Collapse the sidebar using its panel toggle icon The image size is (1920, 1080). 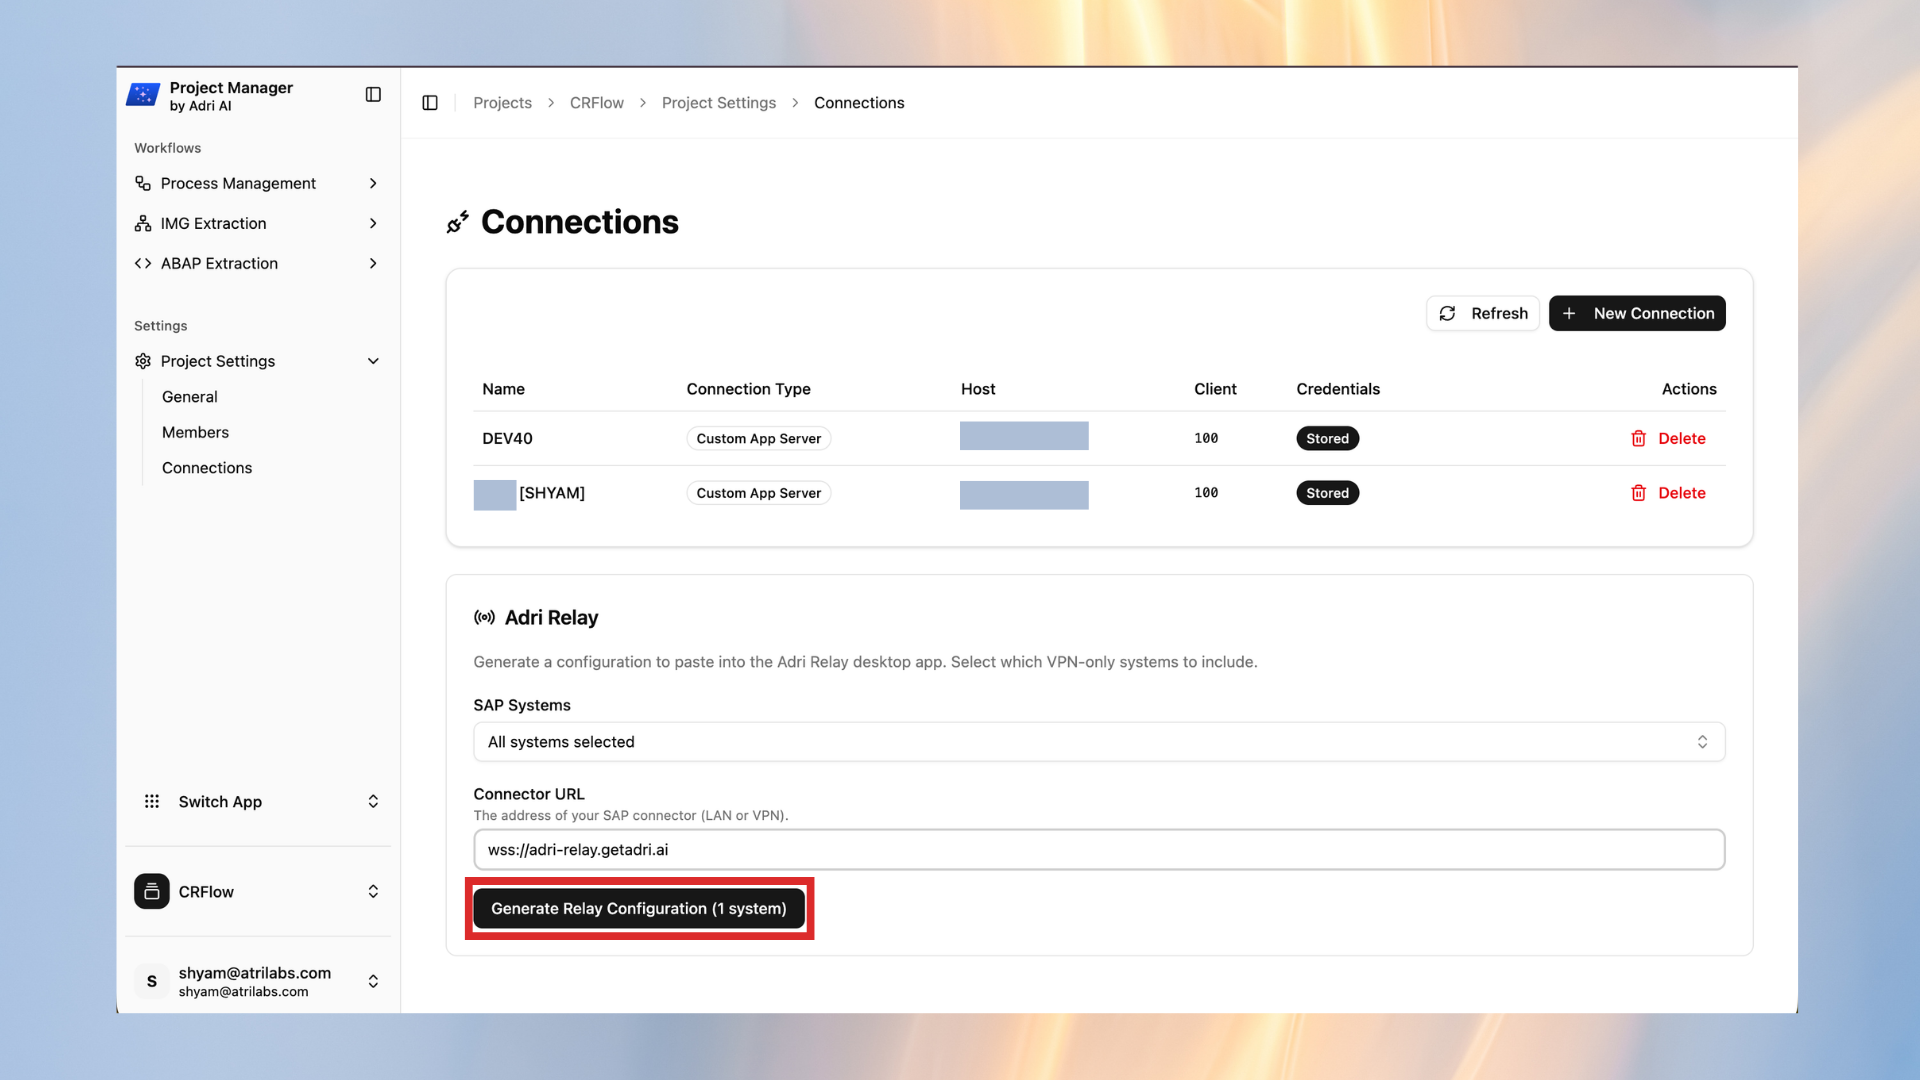pyautogui.click(x=373, y=93)
